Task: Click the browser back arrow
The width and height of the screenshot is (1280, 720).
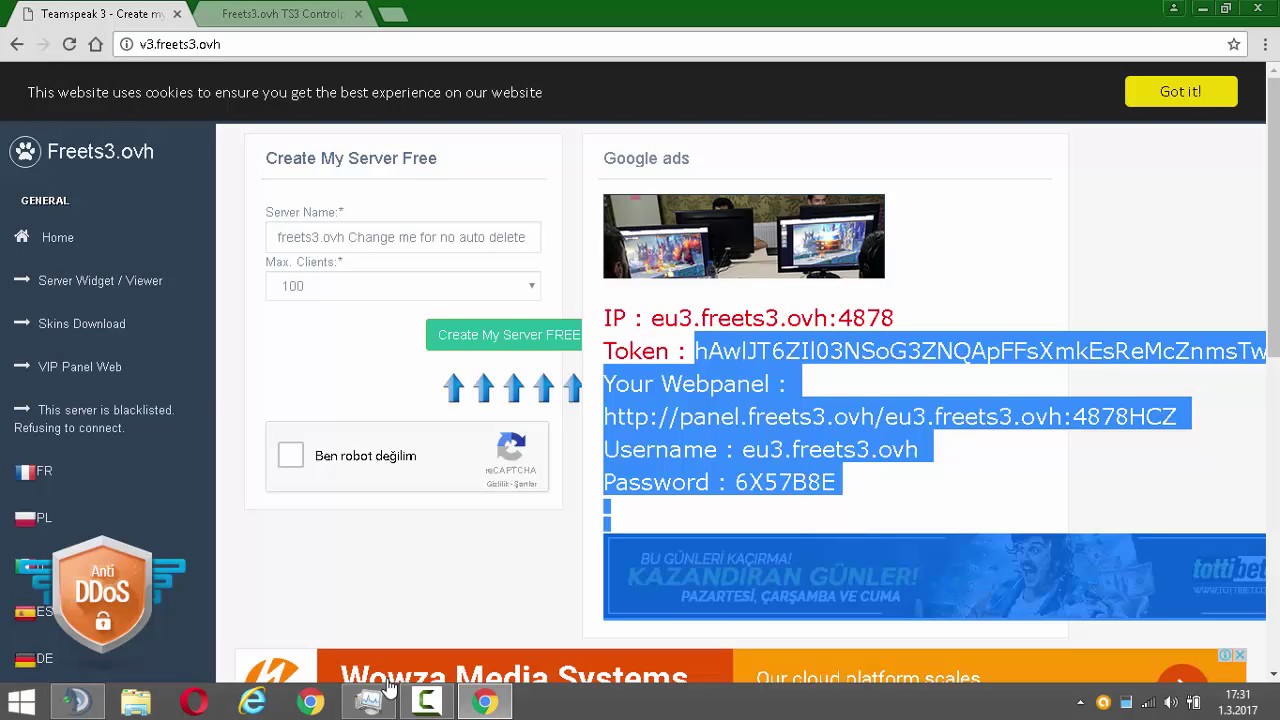Action: 17,44
